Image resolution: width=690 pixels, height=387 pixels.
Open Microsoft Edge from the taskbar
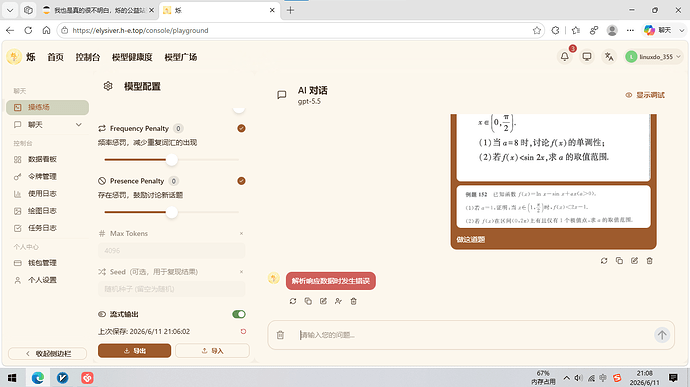click(x=38, y=378)
